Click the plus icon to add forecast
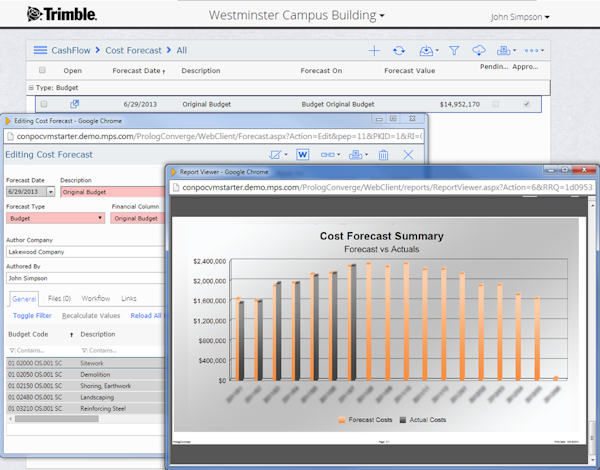The width and height of the screenshot is (600, 470). [374, 51]
